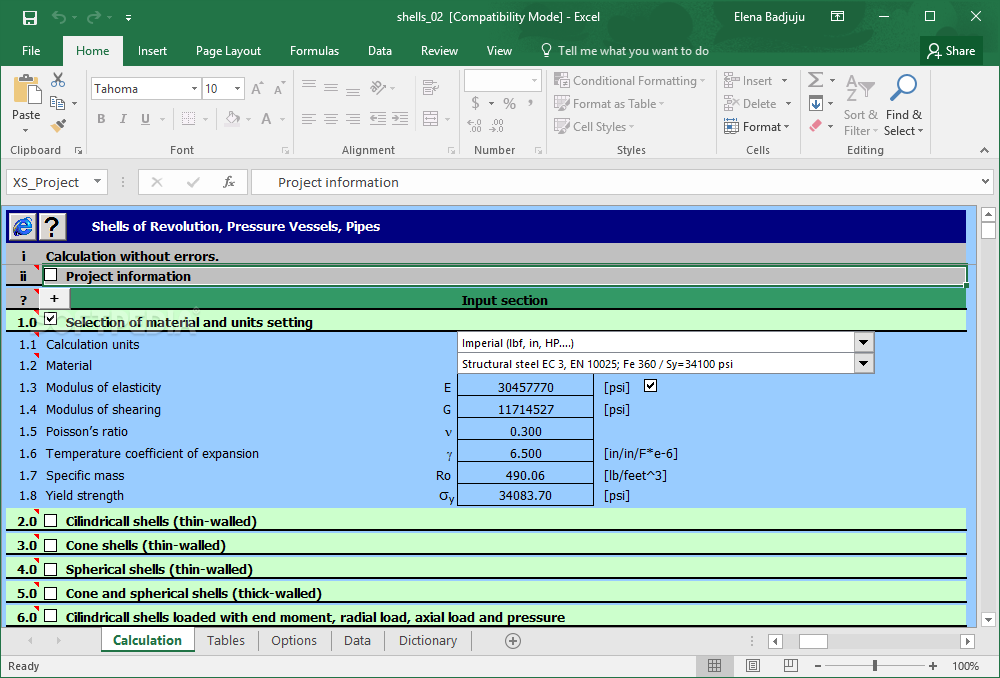1000x678 pixels.
Task: Click the Merge & Center icon
Action: pyautogui.click(x=430, y=119)
